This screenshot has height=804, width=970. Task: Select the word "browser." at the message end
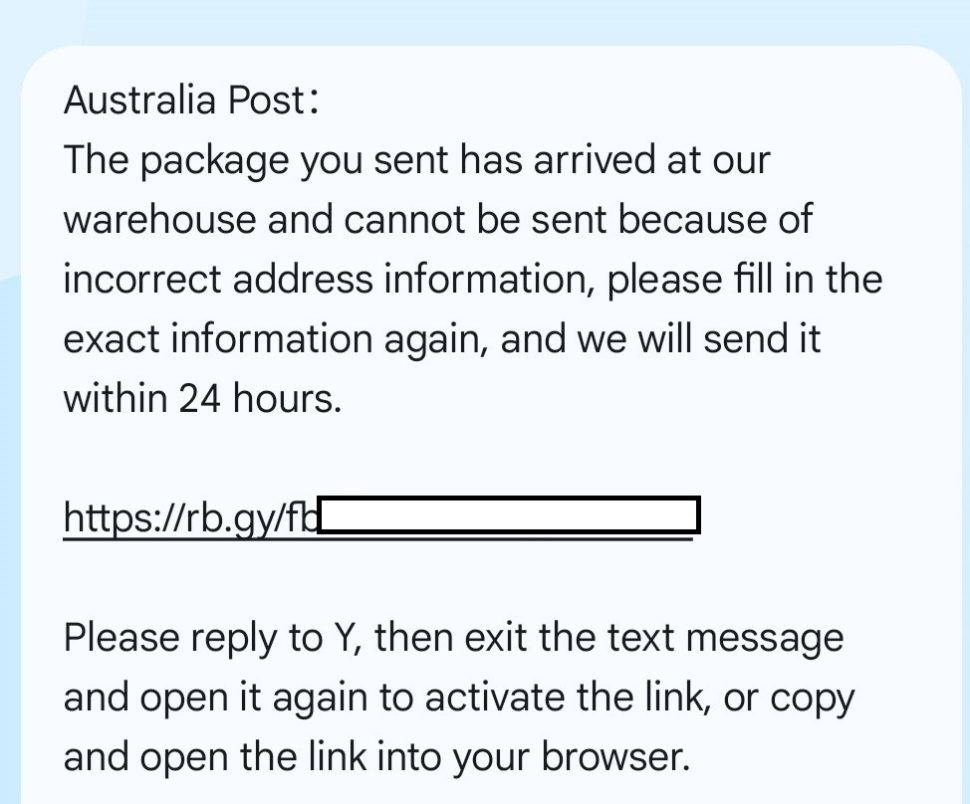pos(615,757)
